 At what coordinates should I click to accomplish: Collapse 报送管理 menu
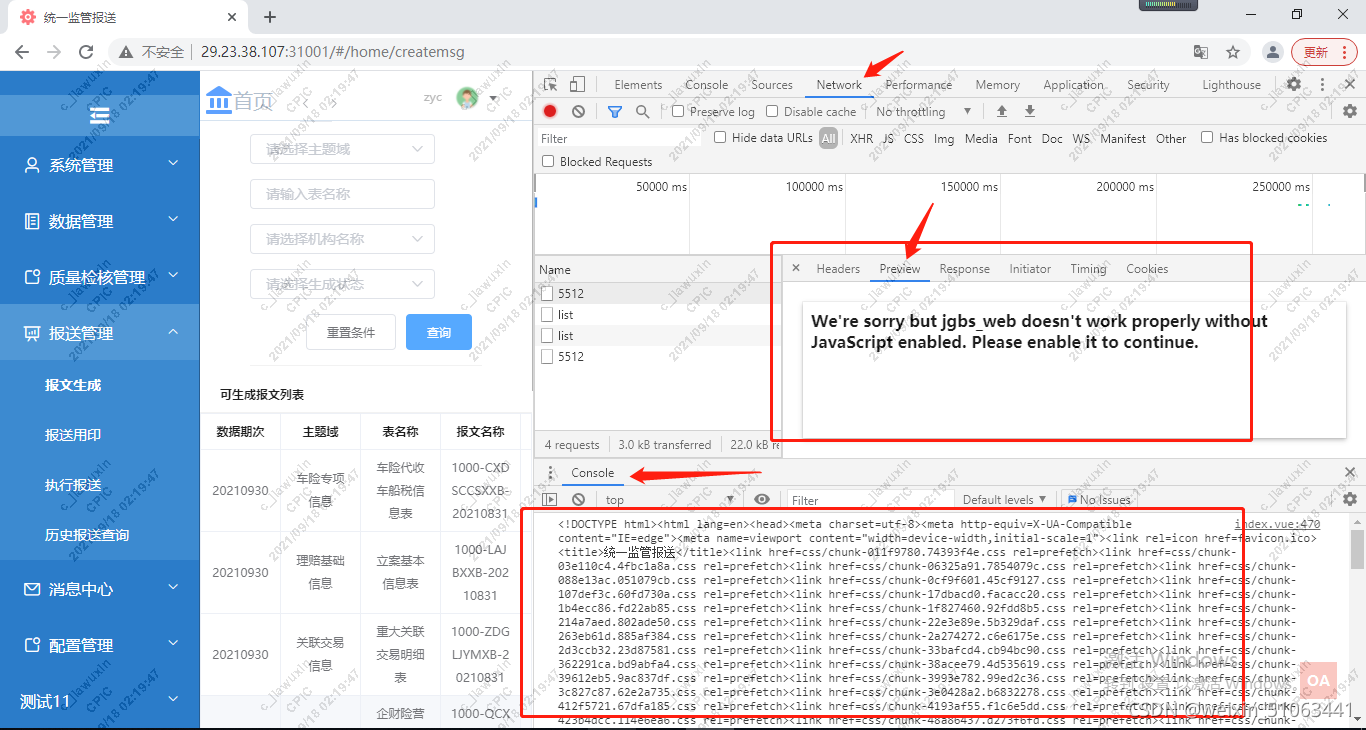point(100,333)
